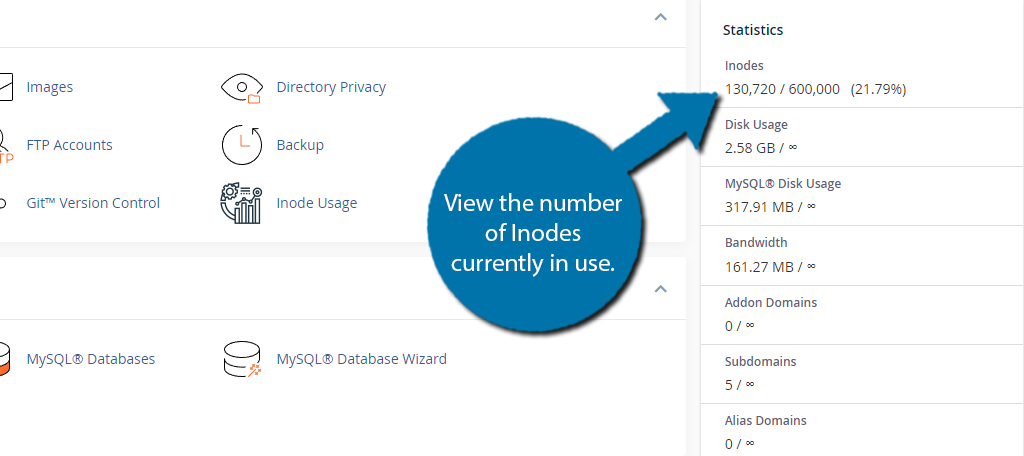Open the MySQL® Databases link
1024x456 pixels.
[91, 359]
